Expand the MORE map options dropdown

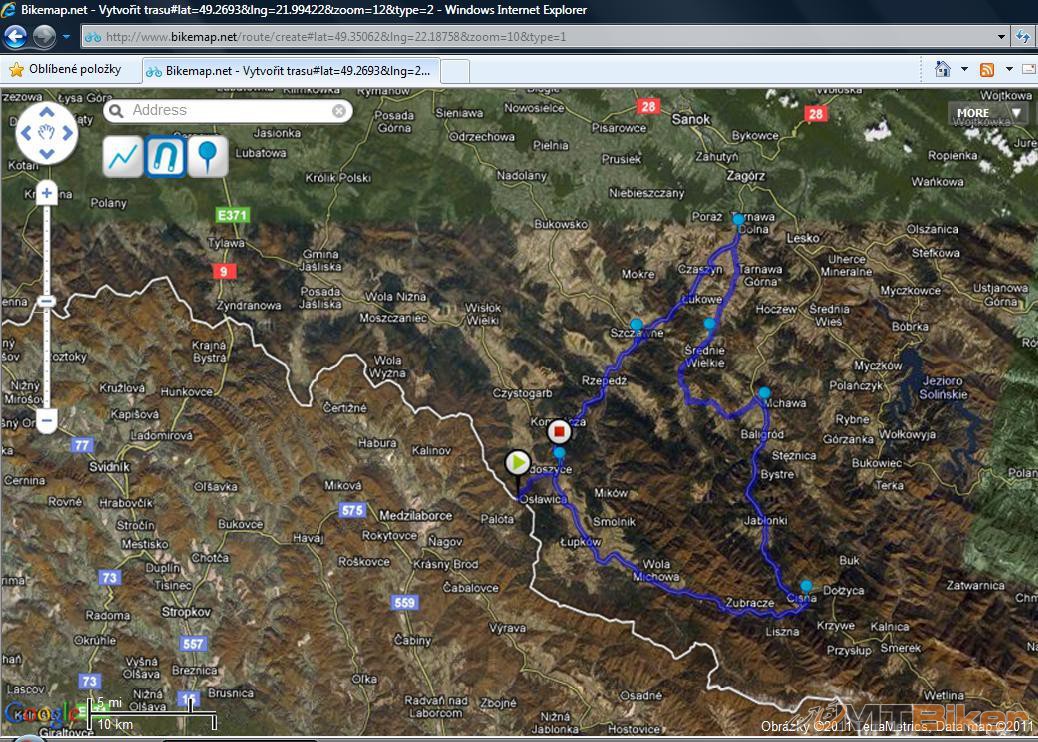988,113
